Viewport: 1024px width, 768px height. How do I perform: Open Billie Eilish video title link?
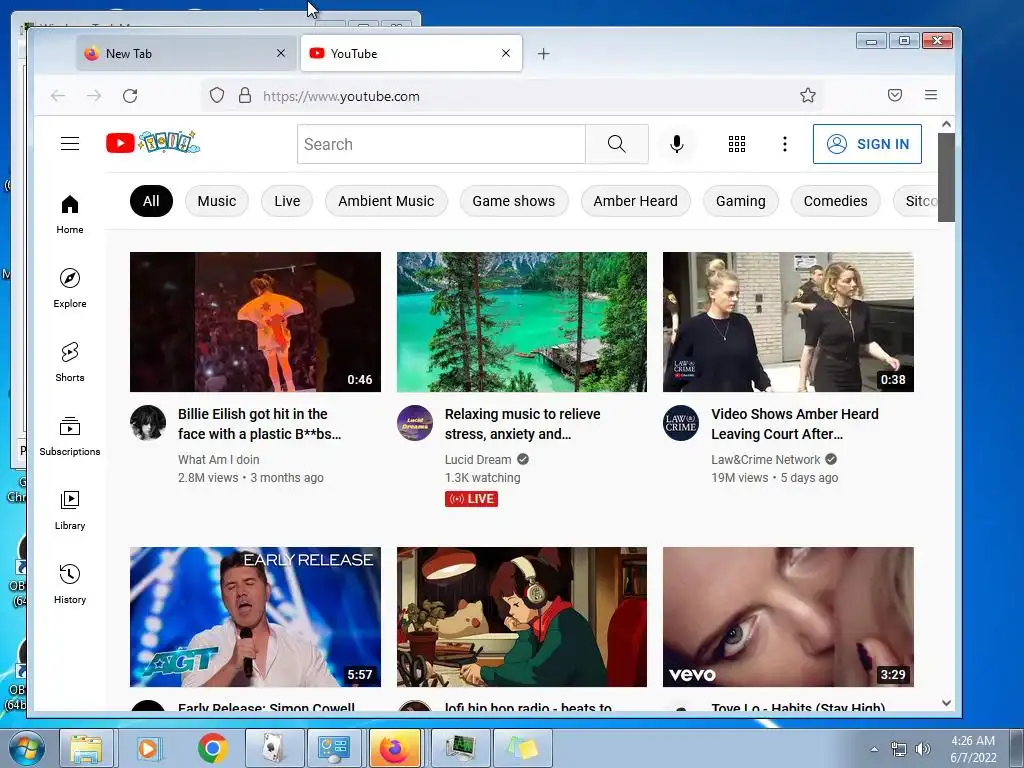[x=259, y=424]
